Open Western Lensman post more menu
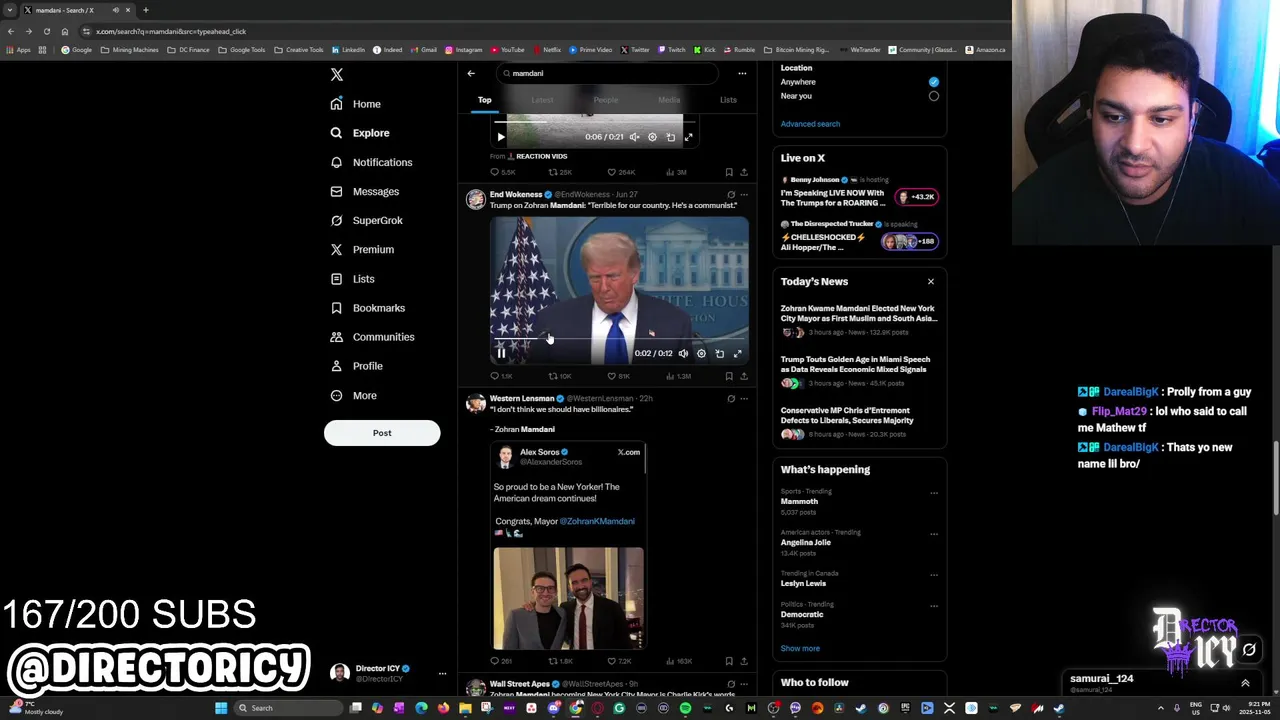This screenshot has width=1280, height=720. tap(743, 398)
